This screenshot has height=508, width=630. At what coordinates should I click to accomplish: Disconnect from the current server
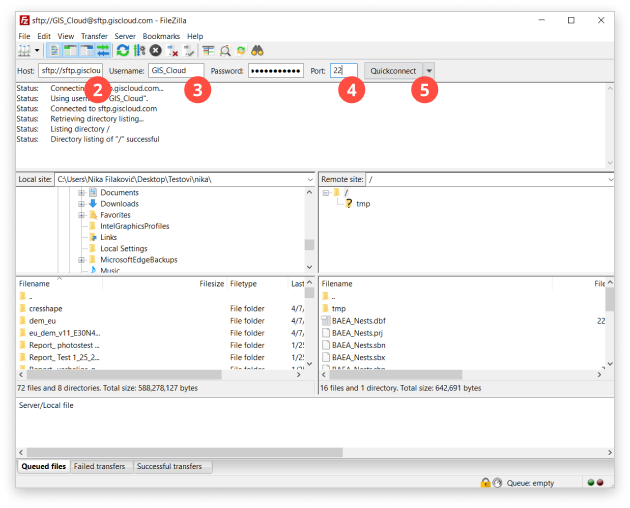pyautogui.click(x=172, y=51)
